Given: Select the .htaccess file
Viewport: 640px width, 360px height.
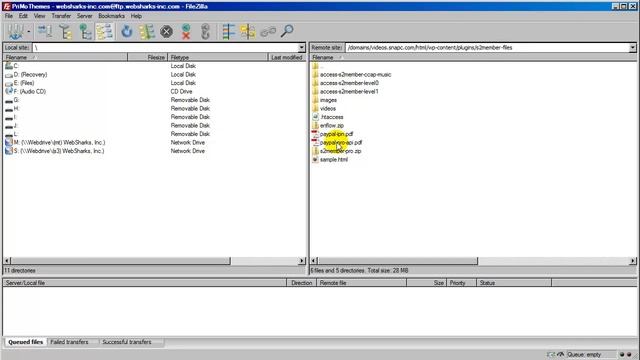Looking at the screenshot, I should [328, 117].
